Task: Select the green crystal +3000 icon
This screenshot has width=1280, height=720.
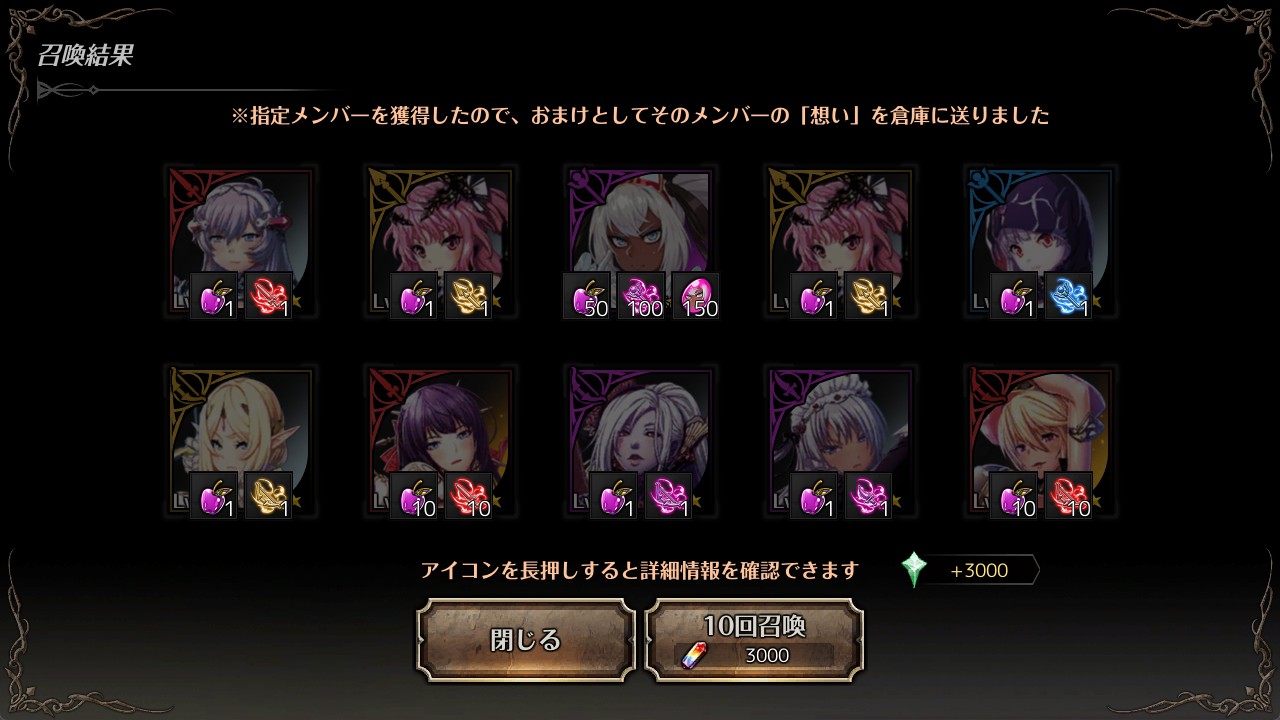Action: click(914, 570)
